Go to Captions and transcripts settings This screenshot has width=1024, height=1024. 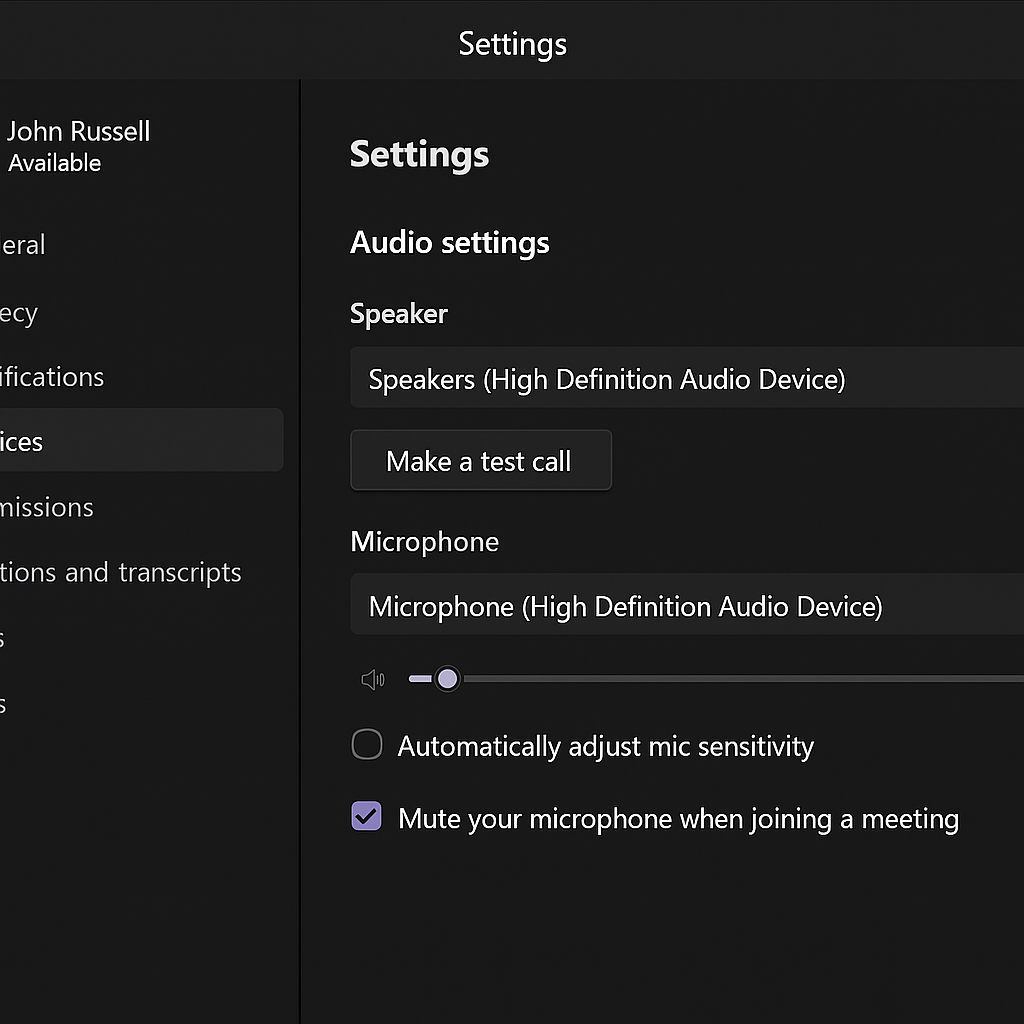(x=121, y=573)
